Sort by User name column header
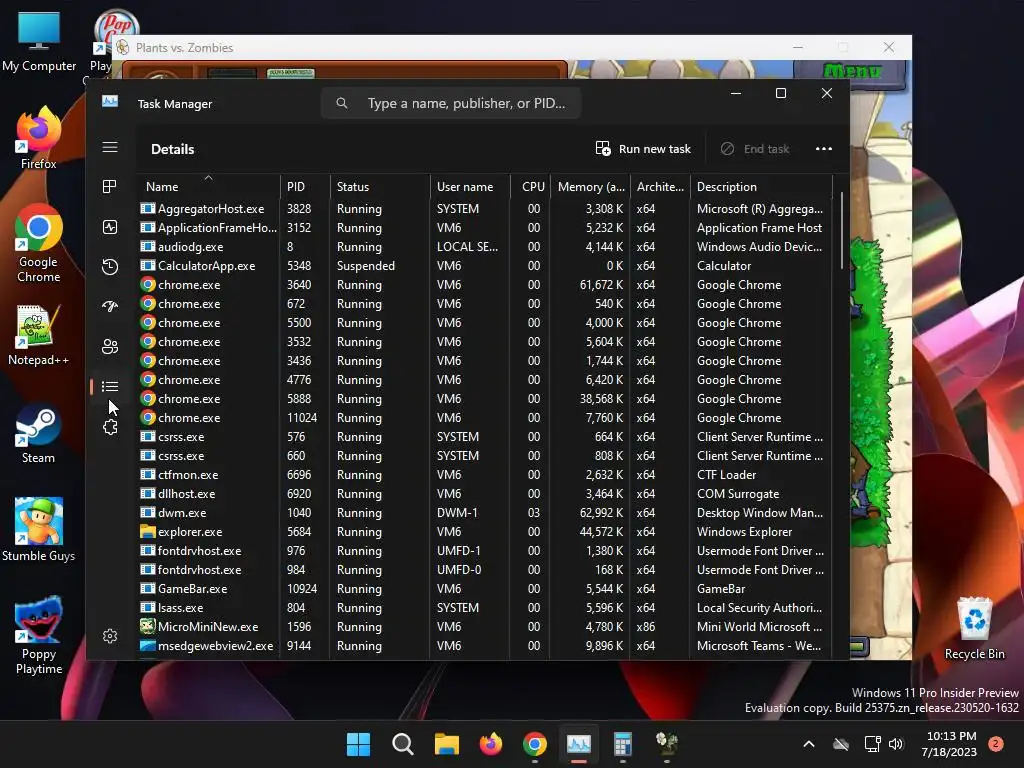1024x768 pixels. (x=470, y=187)
